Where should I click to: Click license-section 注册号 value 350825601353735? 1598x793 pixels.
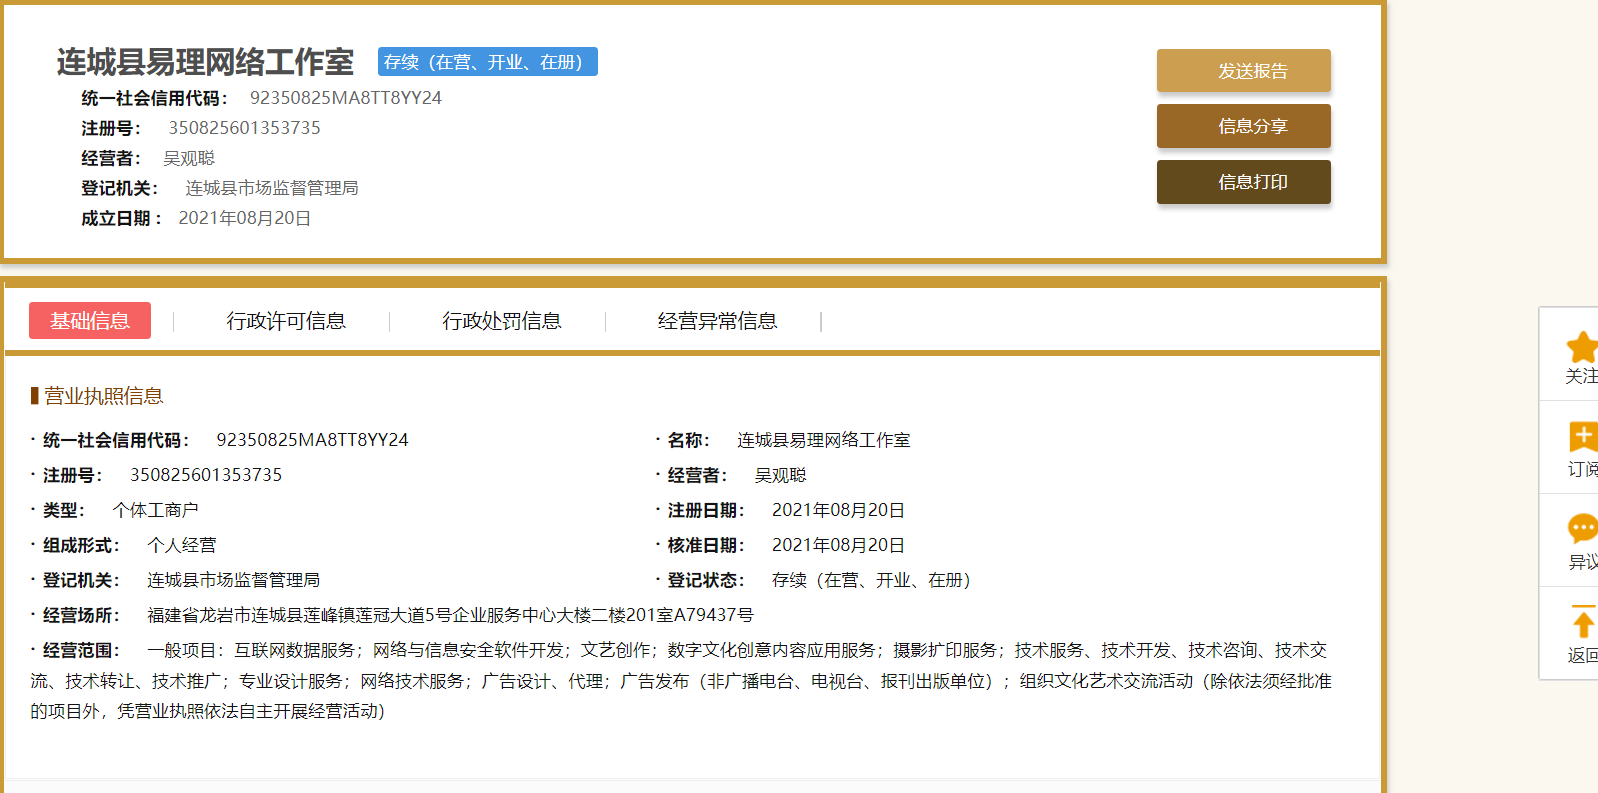pyautogui.click(x=206, y=475)
